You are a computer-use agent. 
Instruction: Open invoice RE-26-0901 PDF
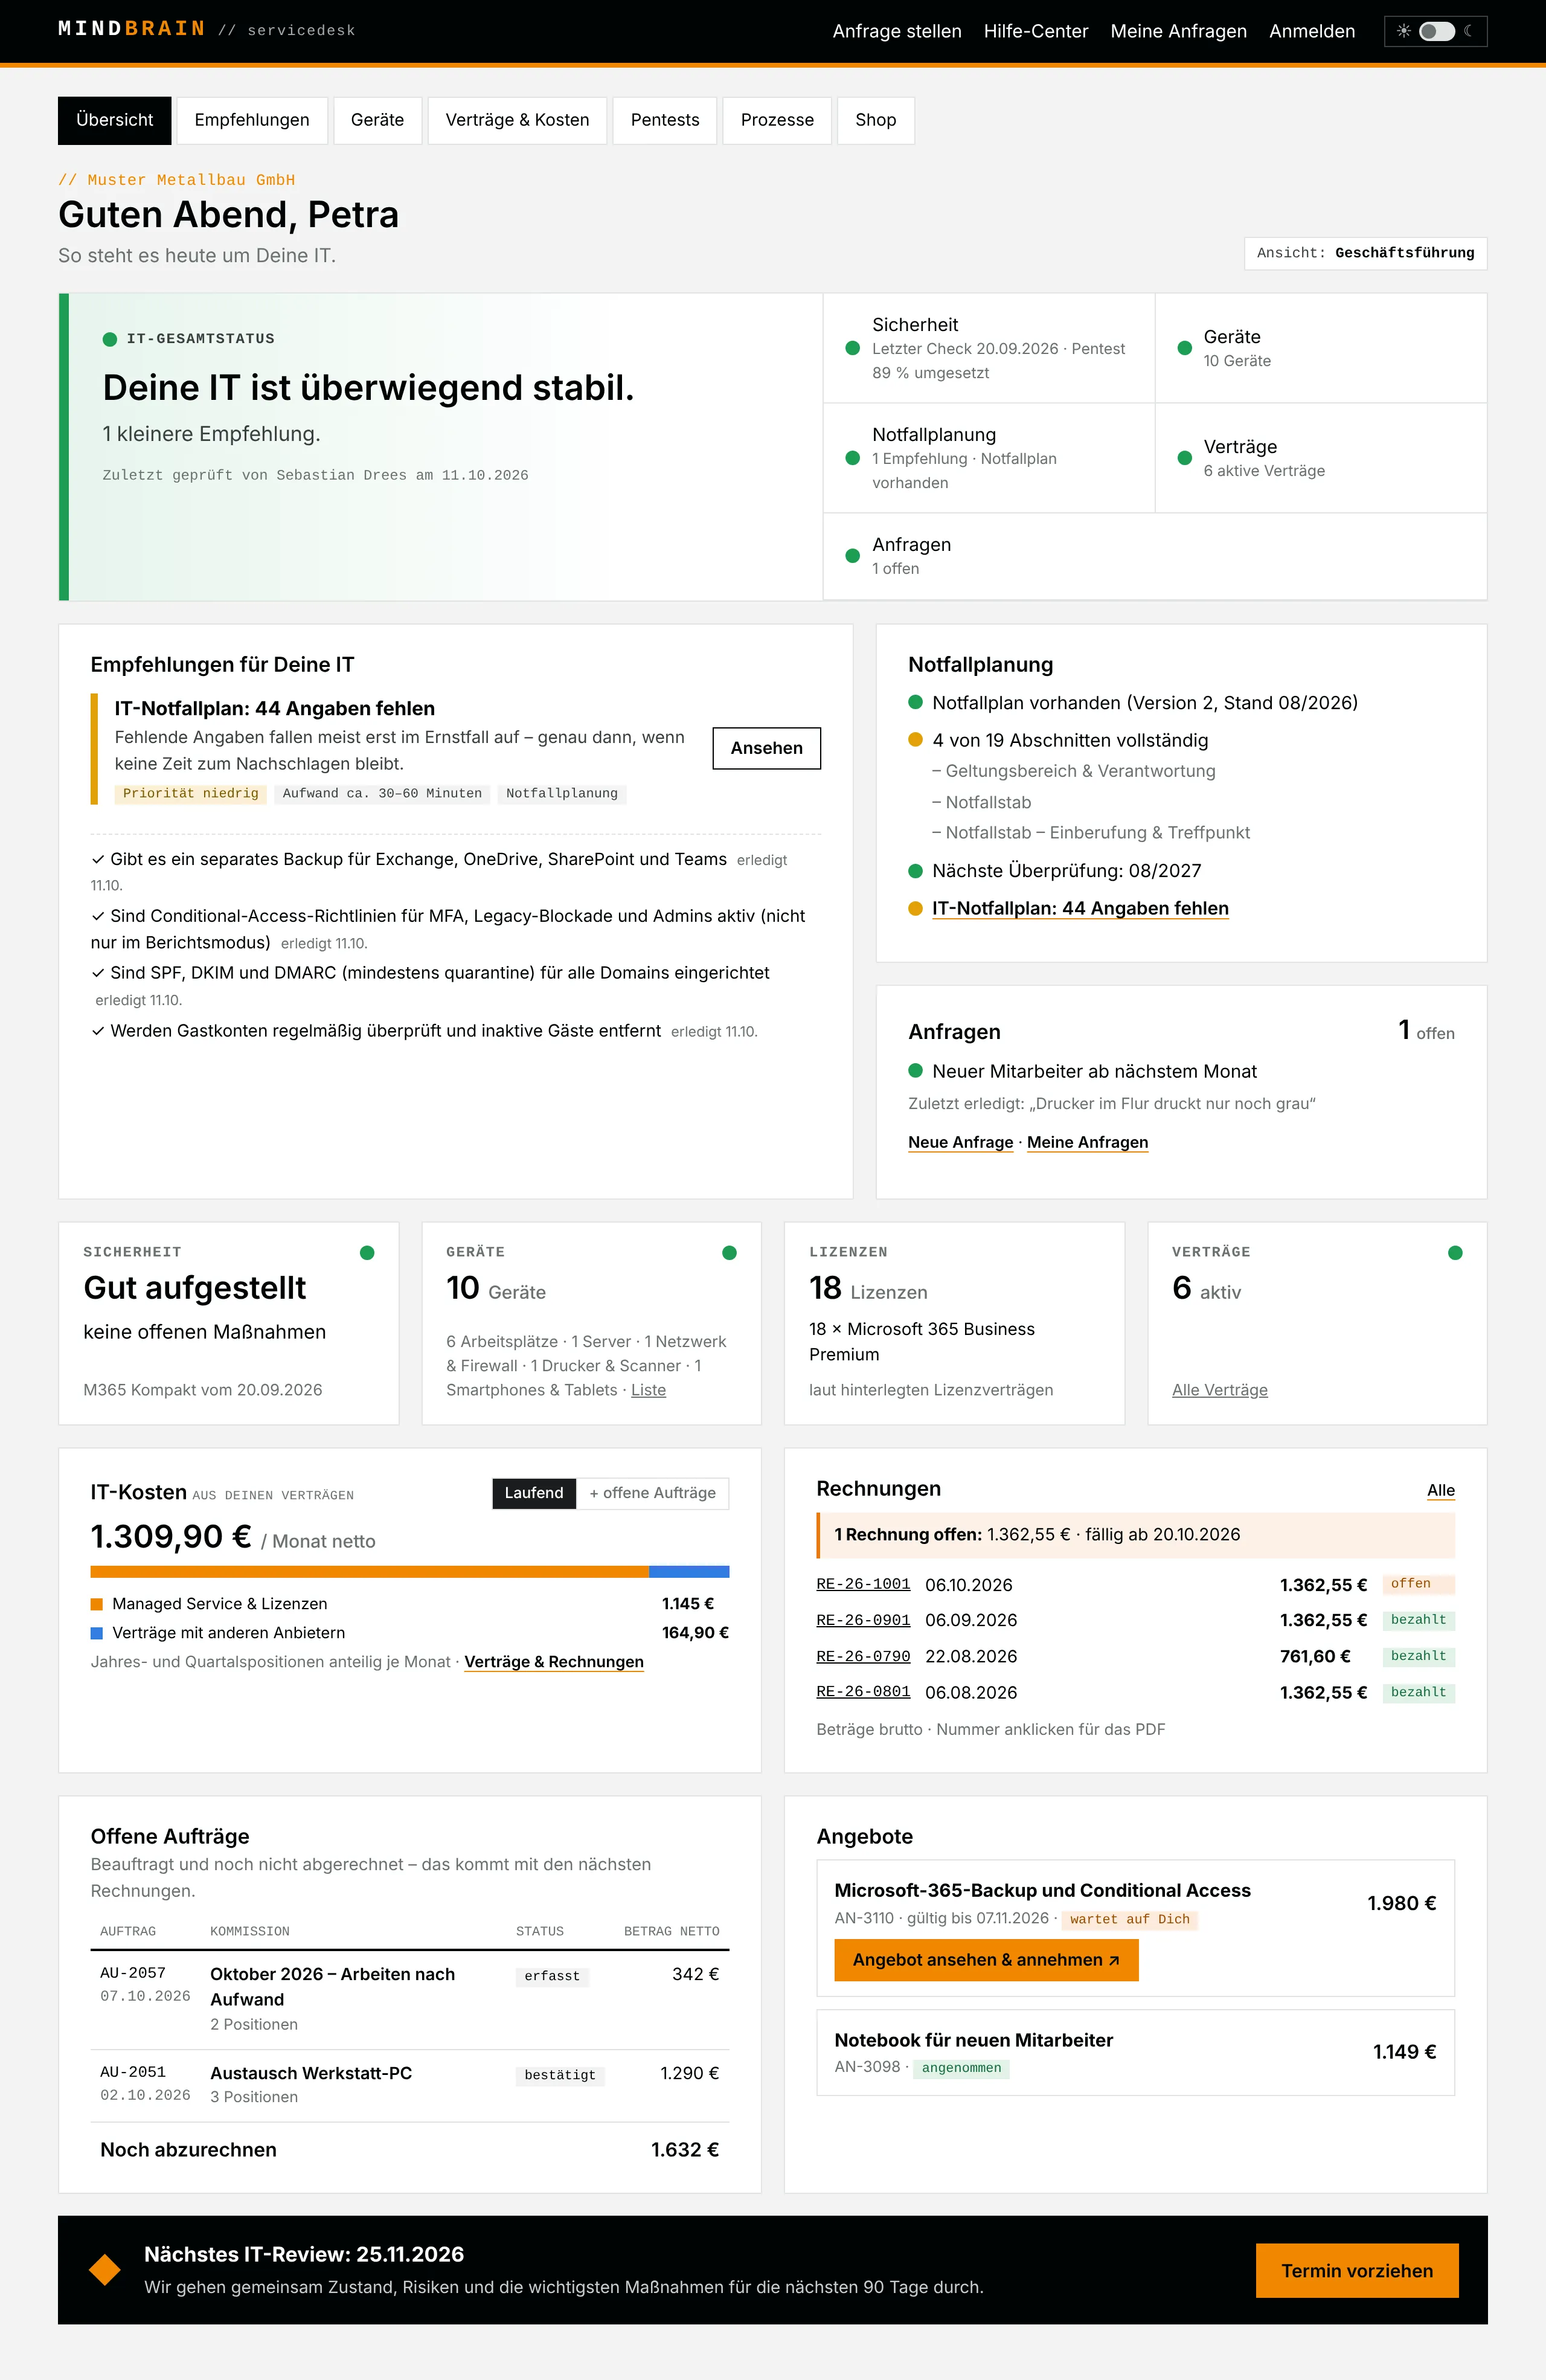click(x=863, y=1620)
